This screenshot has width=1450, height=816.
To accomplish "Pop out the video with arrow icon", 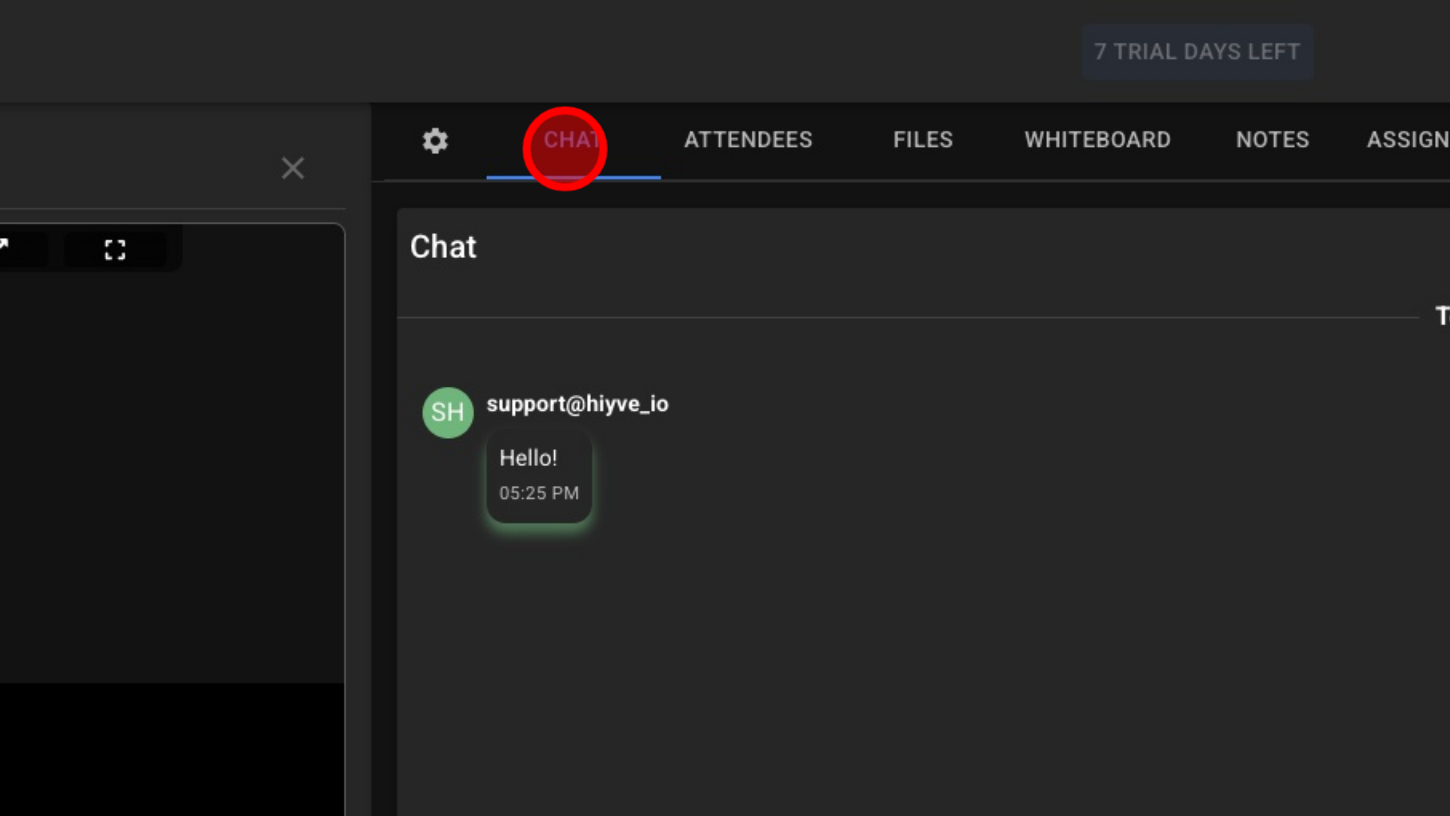I will coord(5,247).
